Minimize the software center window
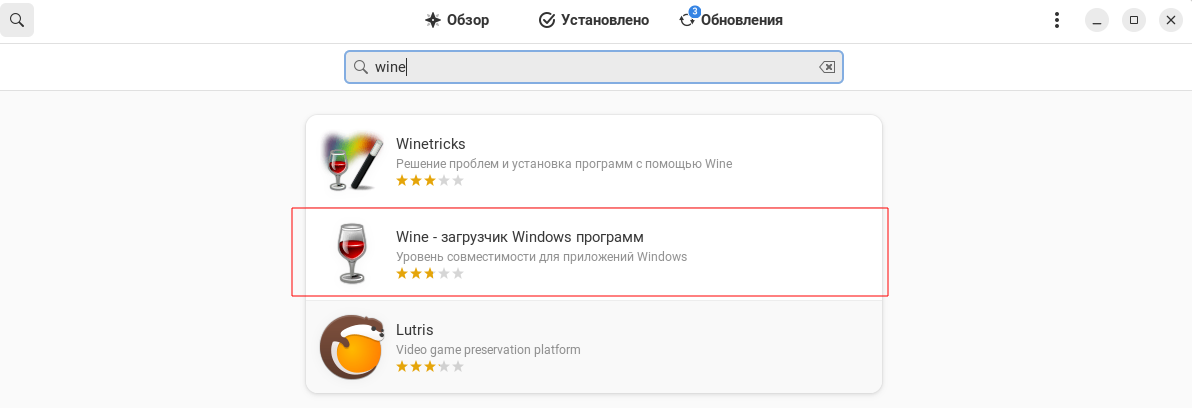The width and height of the screenshot is (1192, 408). [x=1098, y=20]
